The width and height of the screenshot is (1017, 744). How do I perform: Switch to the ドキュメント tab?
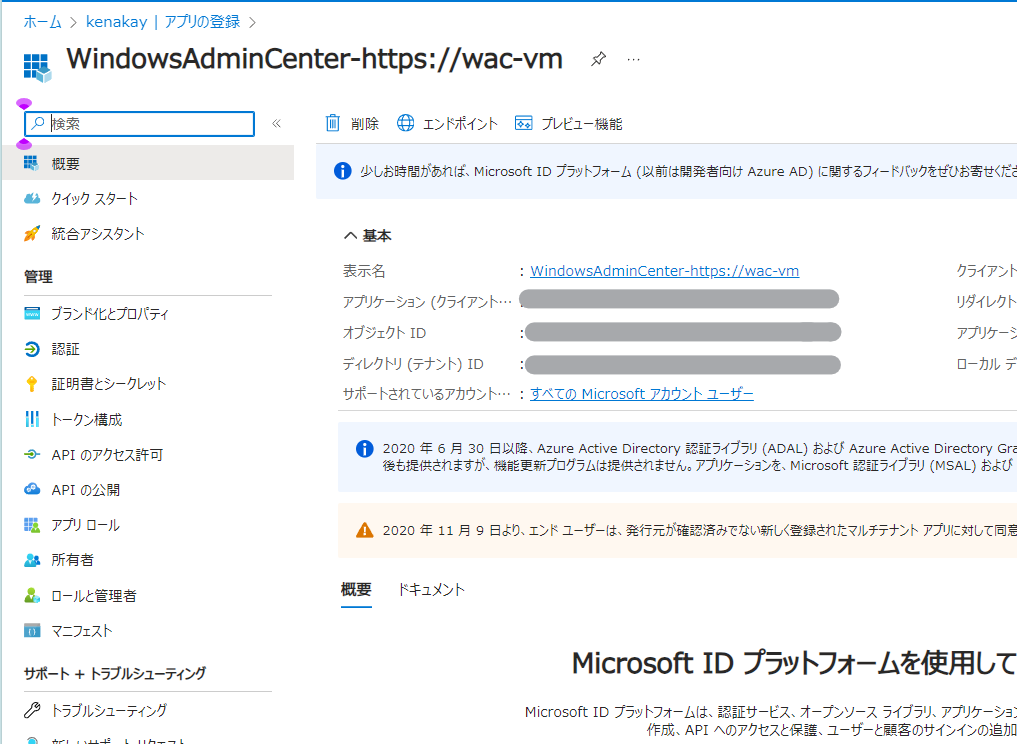click(431, 590)
